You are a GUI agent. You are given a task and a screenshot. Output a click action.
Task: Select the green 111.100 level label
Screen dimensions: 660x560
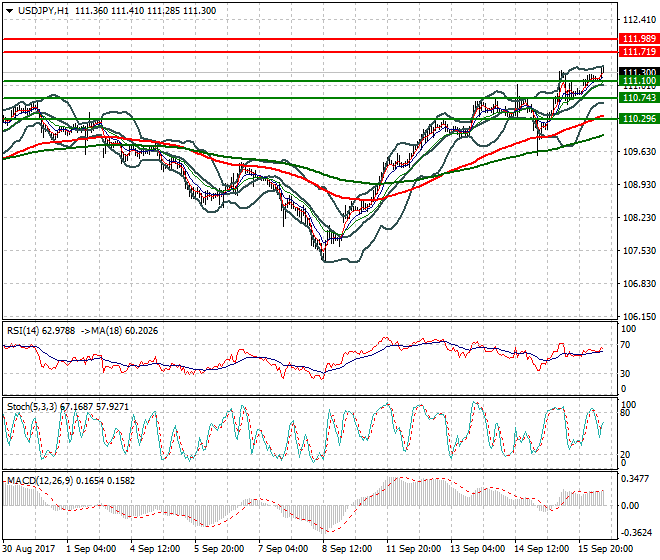coord(639,80)
